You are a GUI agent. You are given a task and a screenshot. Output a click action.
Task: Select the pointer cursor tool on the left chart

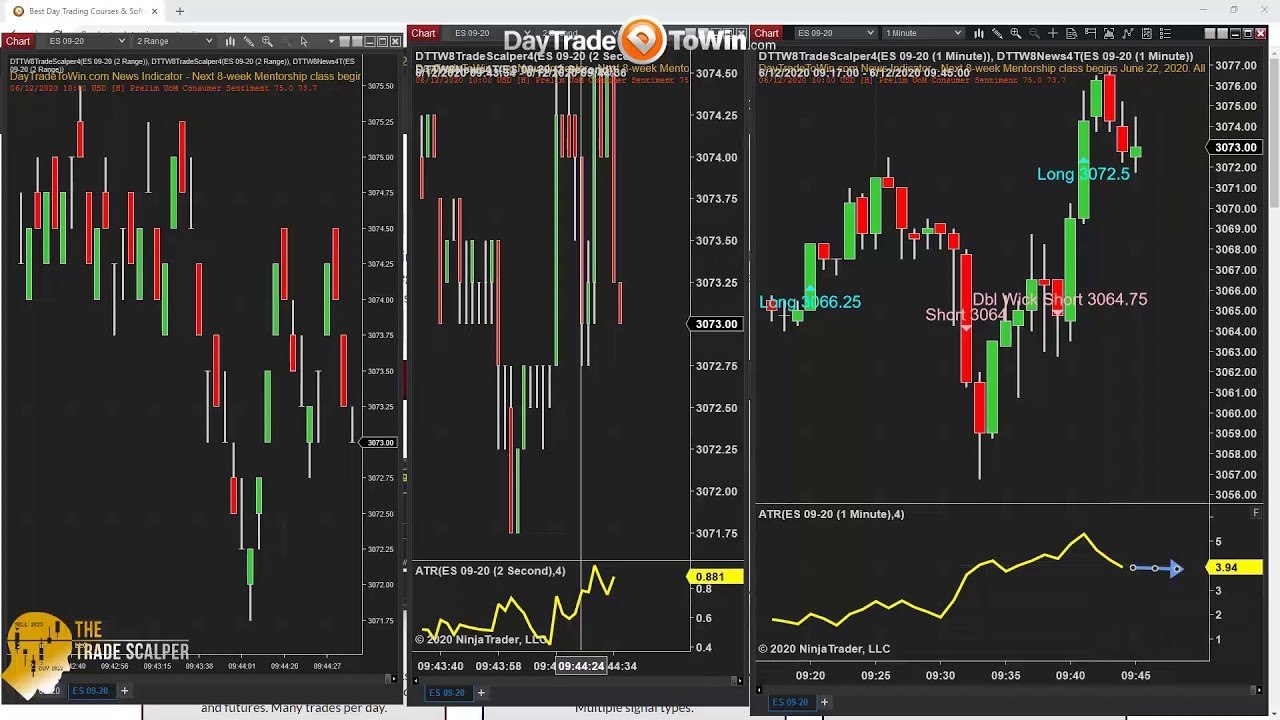click(304, 41)
